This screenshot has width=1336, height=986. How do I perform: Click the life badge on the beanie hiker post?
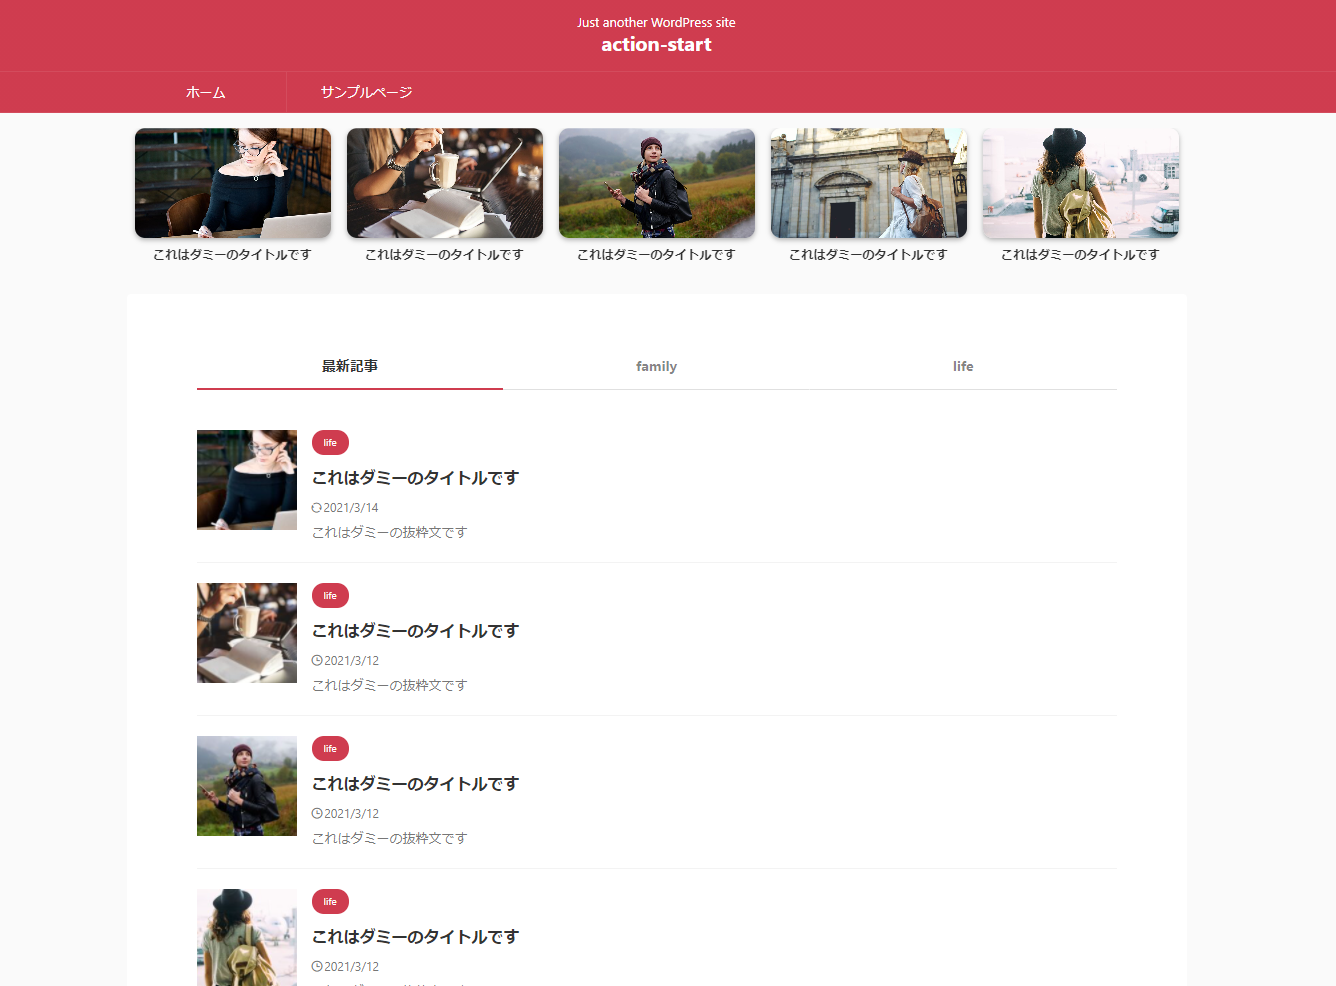click(330, 749)
